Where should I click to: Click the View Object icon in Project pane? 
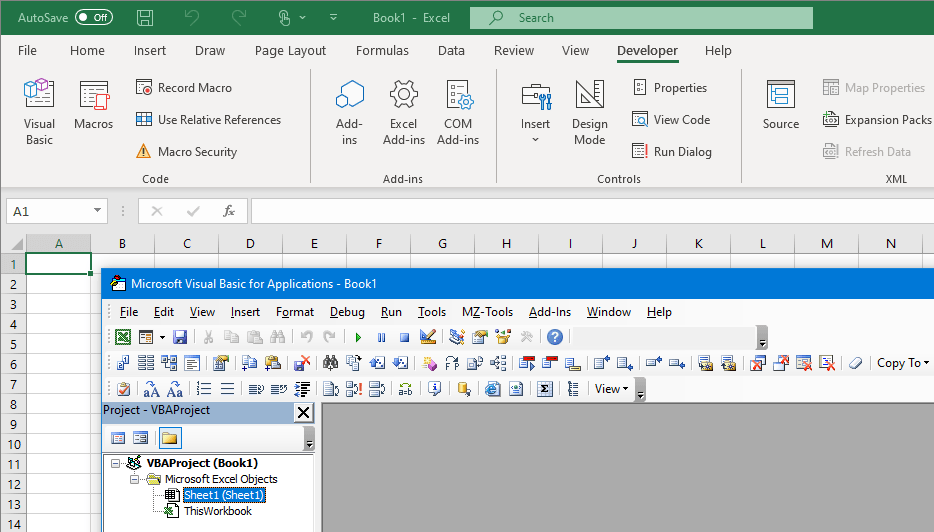pyautogui.click(x=141, y=438)
